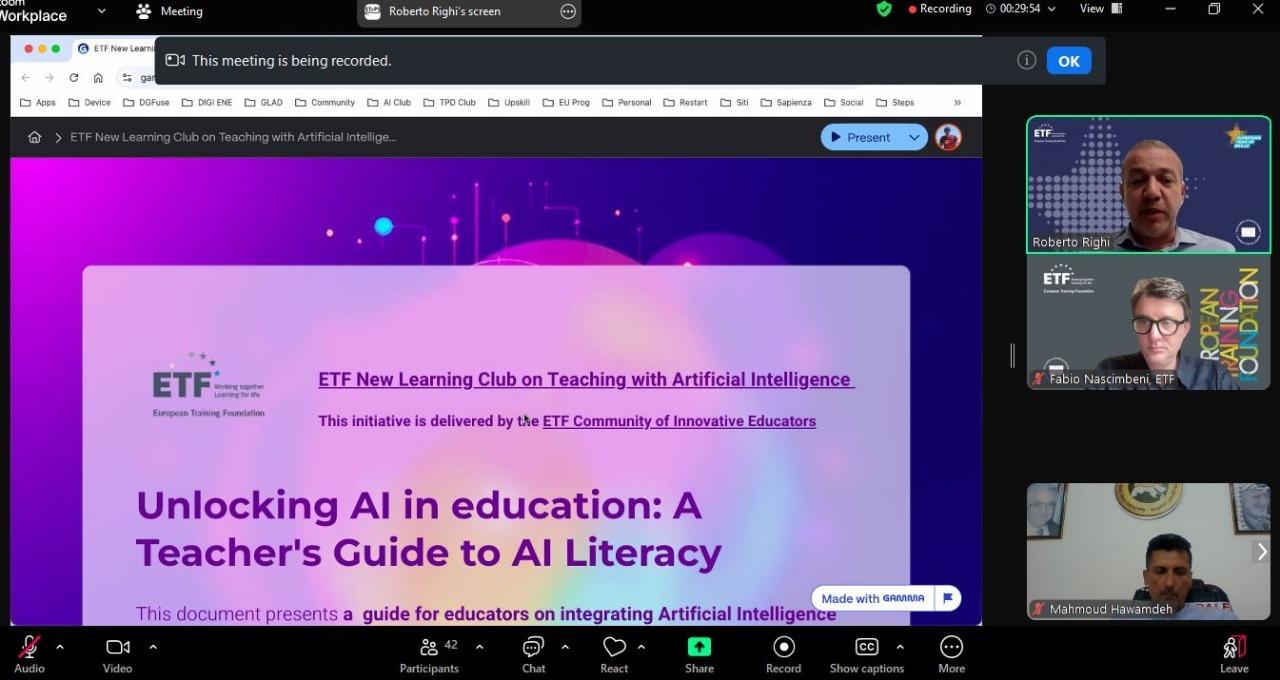Open ETF New Learning Club link
1280x680 pixels.
click(x=586, y=380)
